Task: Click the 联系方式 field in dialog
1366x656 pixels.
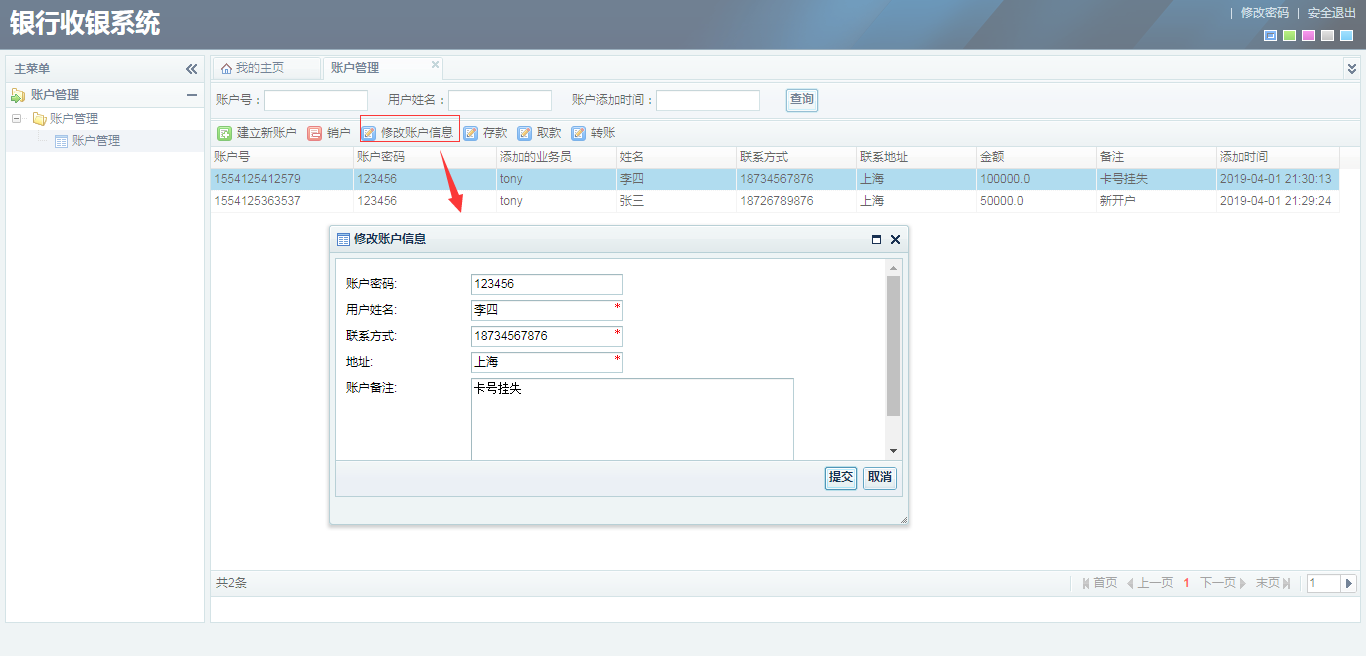Action: [547, 336]
